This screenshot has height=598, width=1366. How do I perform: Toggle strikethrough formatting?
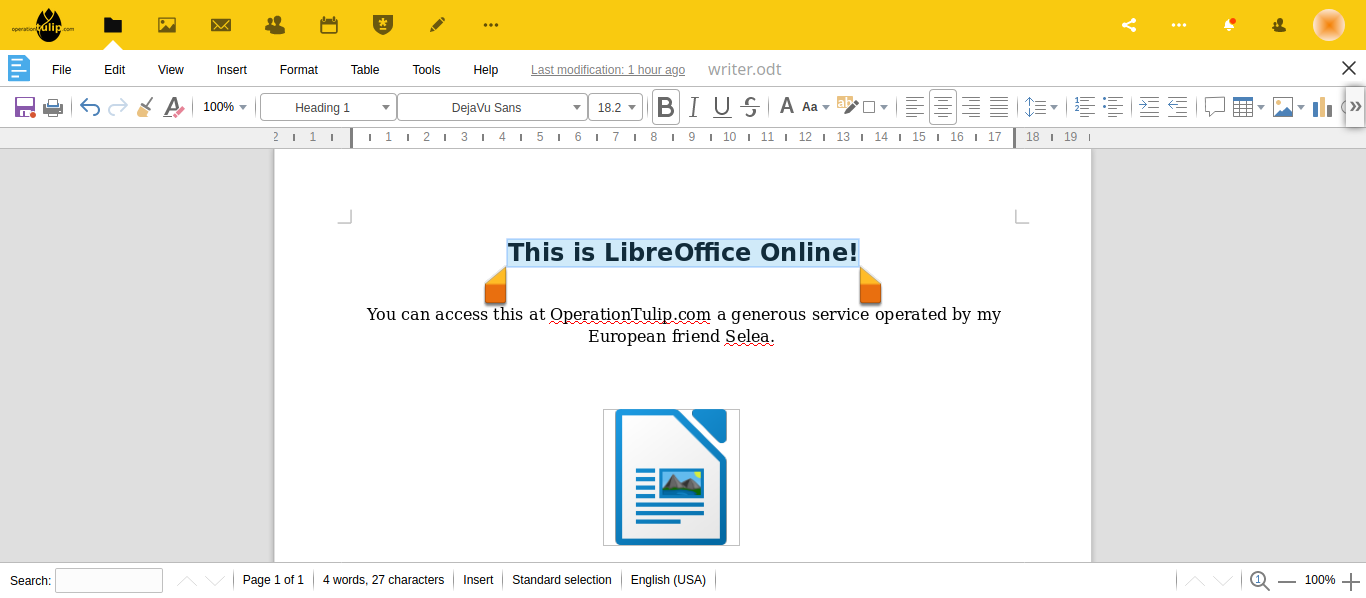(751, 107)
